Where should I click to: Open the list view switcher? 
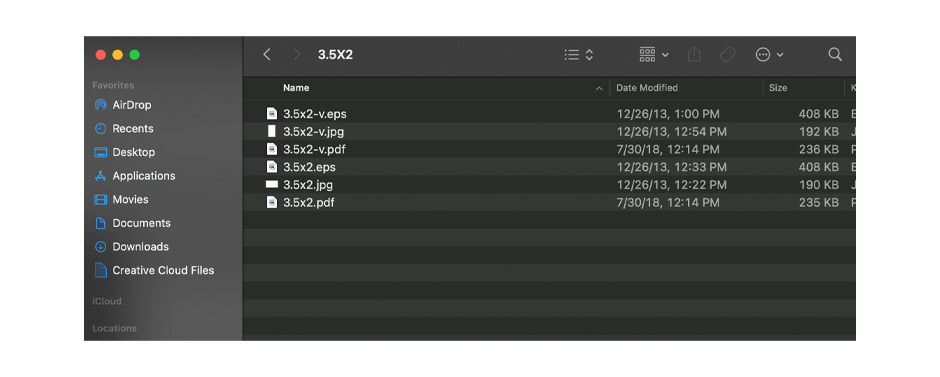(579, 55)
